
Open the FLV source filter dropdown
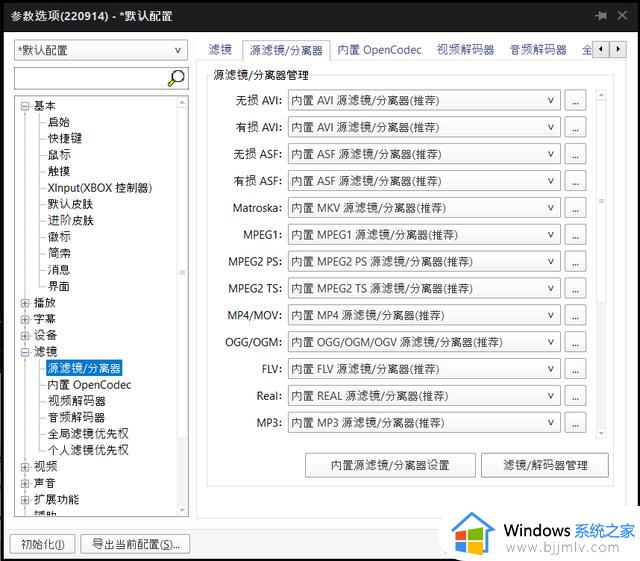(x=424, y=369)
